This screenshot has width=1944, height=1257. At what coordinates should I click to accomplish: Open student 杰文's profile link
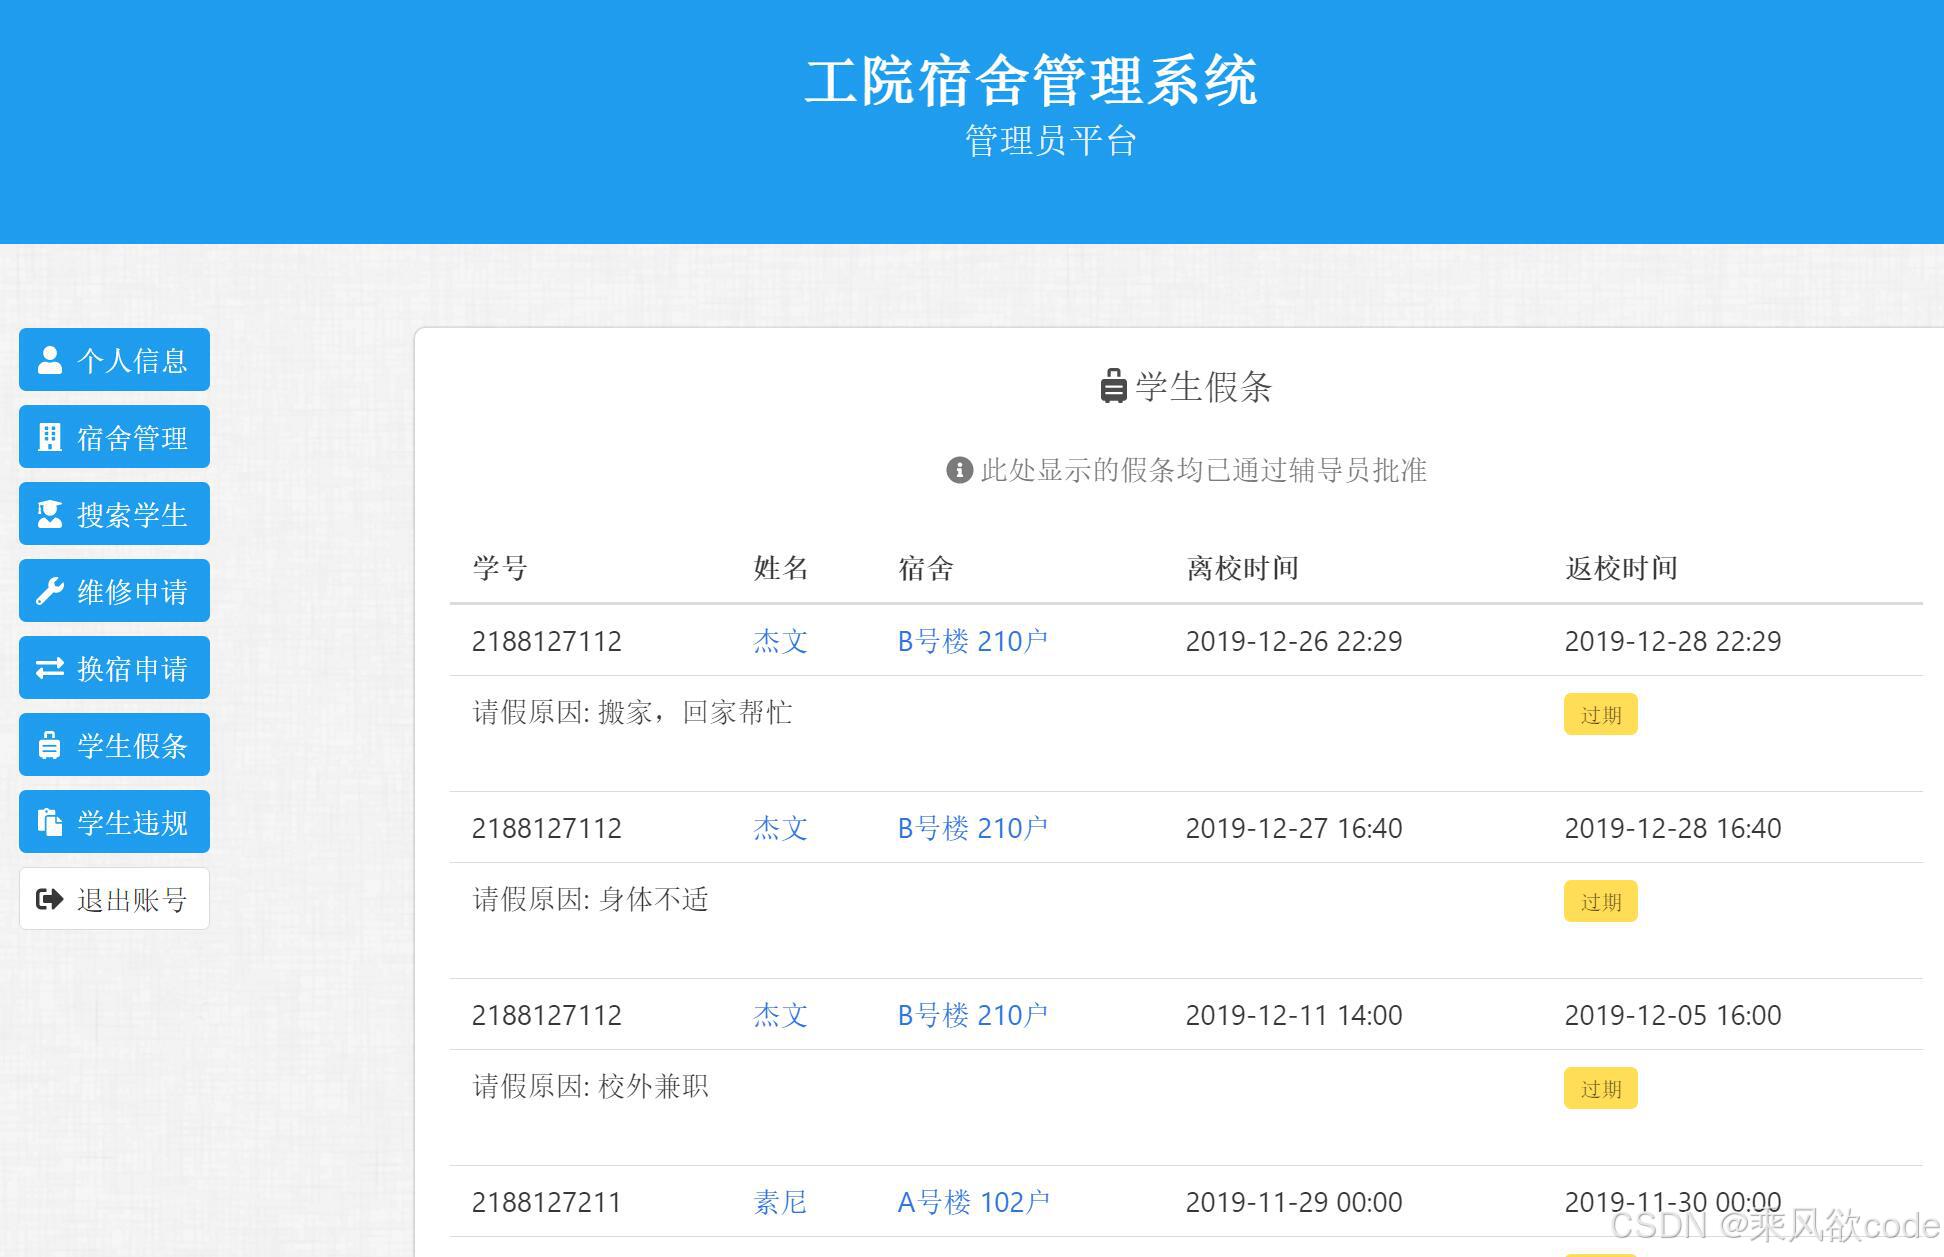(x=780, y=641)
